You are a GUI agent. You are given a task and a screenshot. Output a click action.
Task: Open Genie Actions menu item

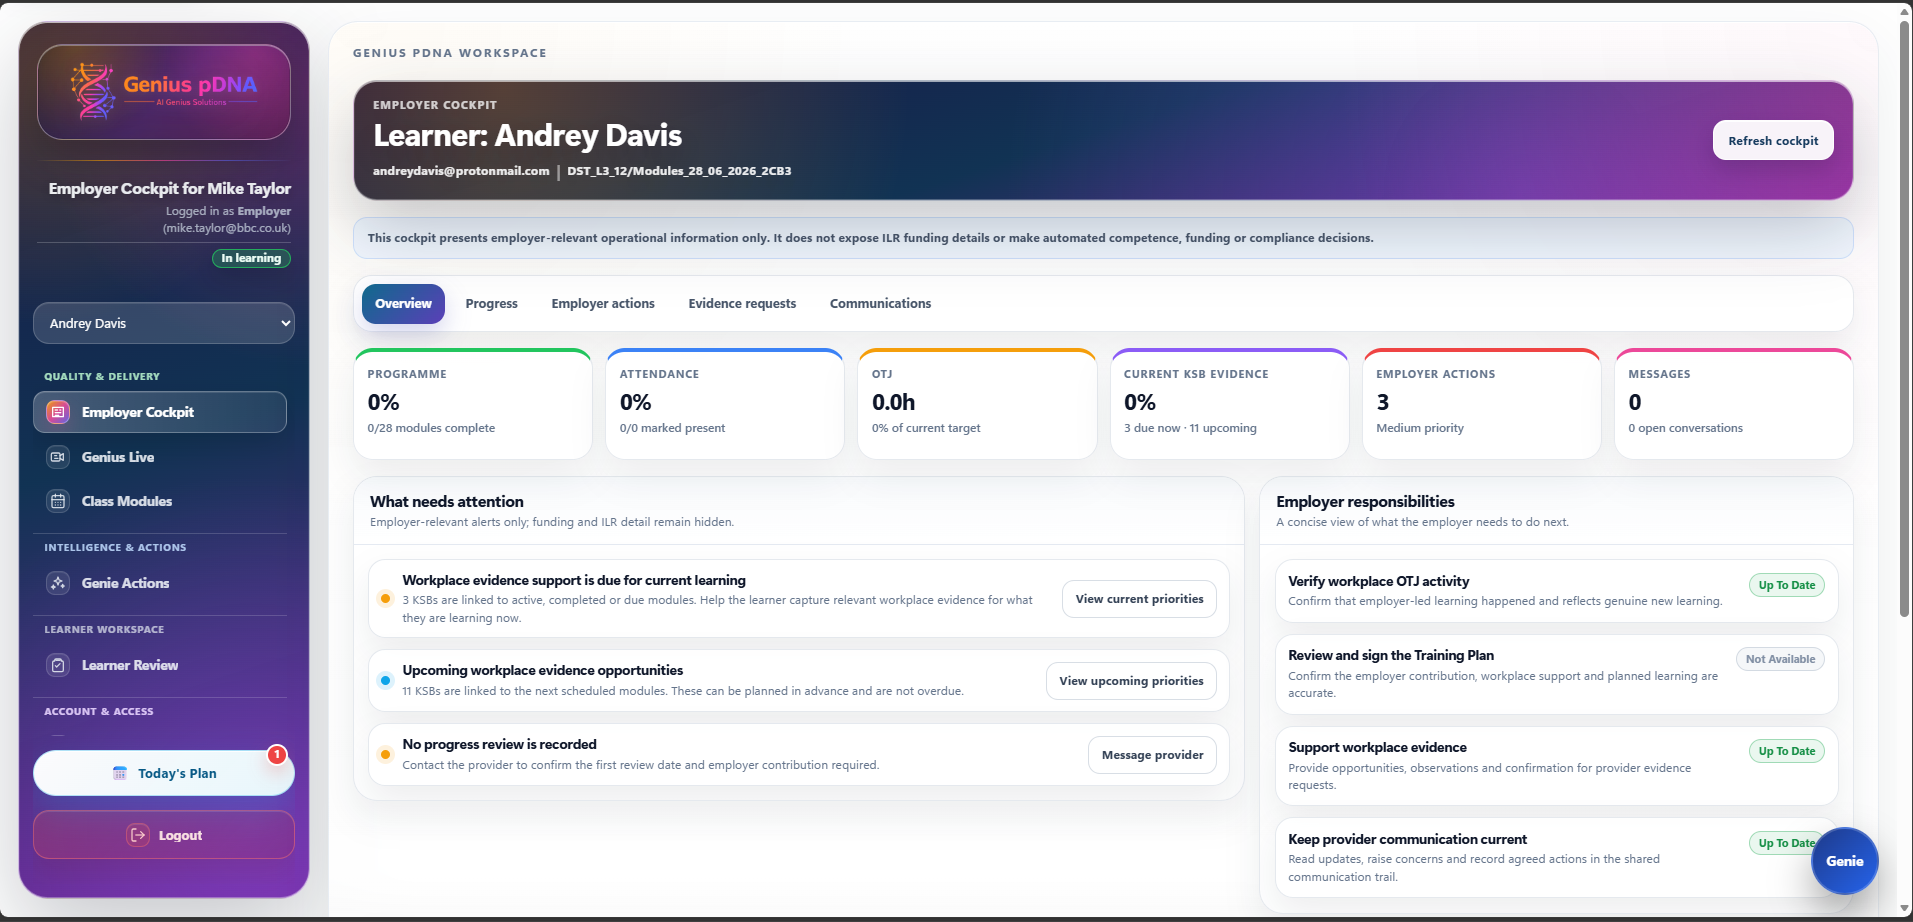(x=160, y=583)
